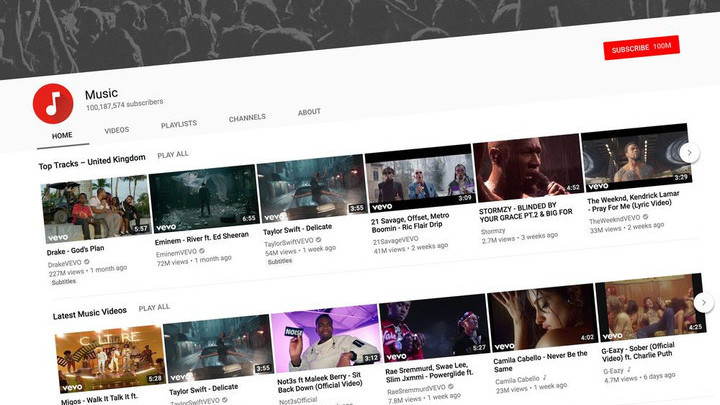This screenshot has width=720, height=405.
Task: Click the EminemVEVO channel name
Action: tap(176, 253)
